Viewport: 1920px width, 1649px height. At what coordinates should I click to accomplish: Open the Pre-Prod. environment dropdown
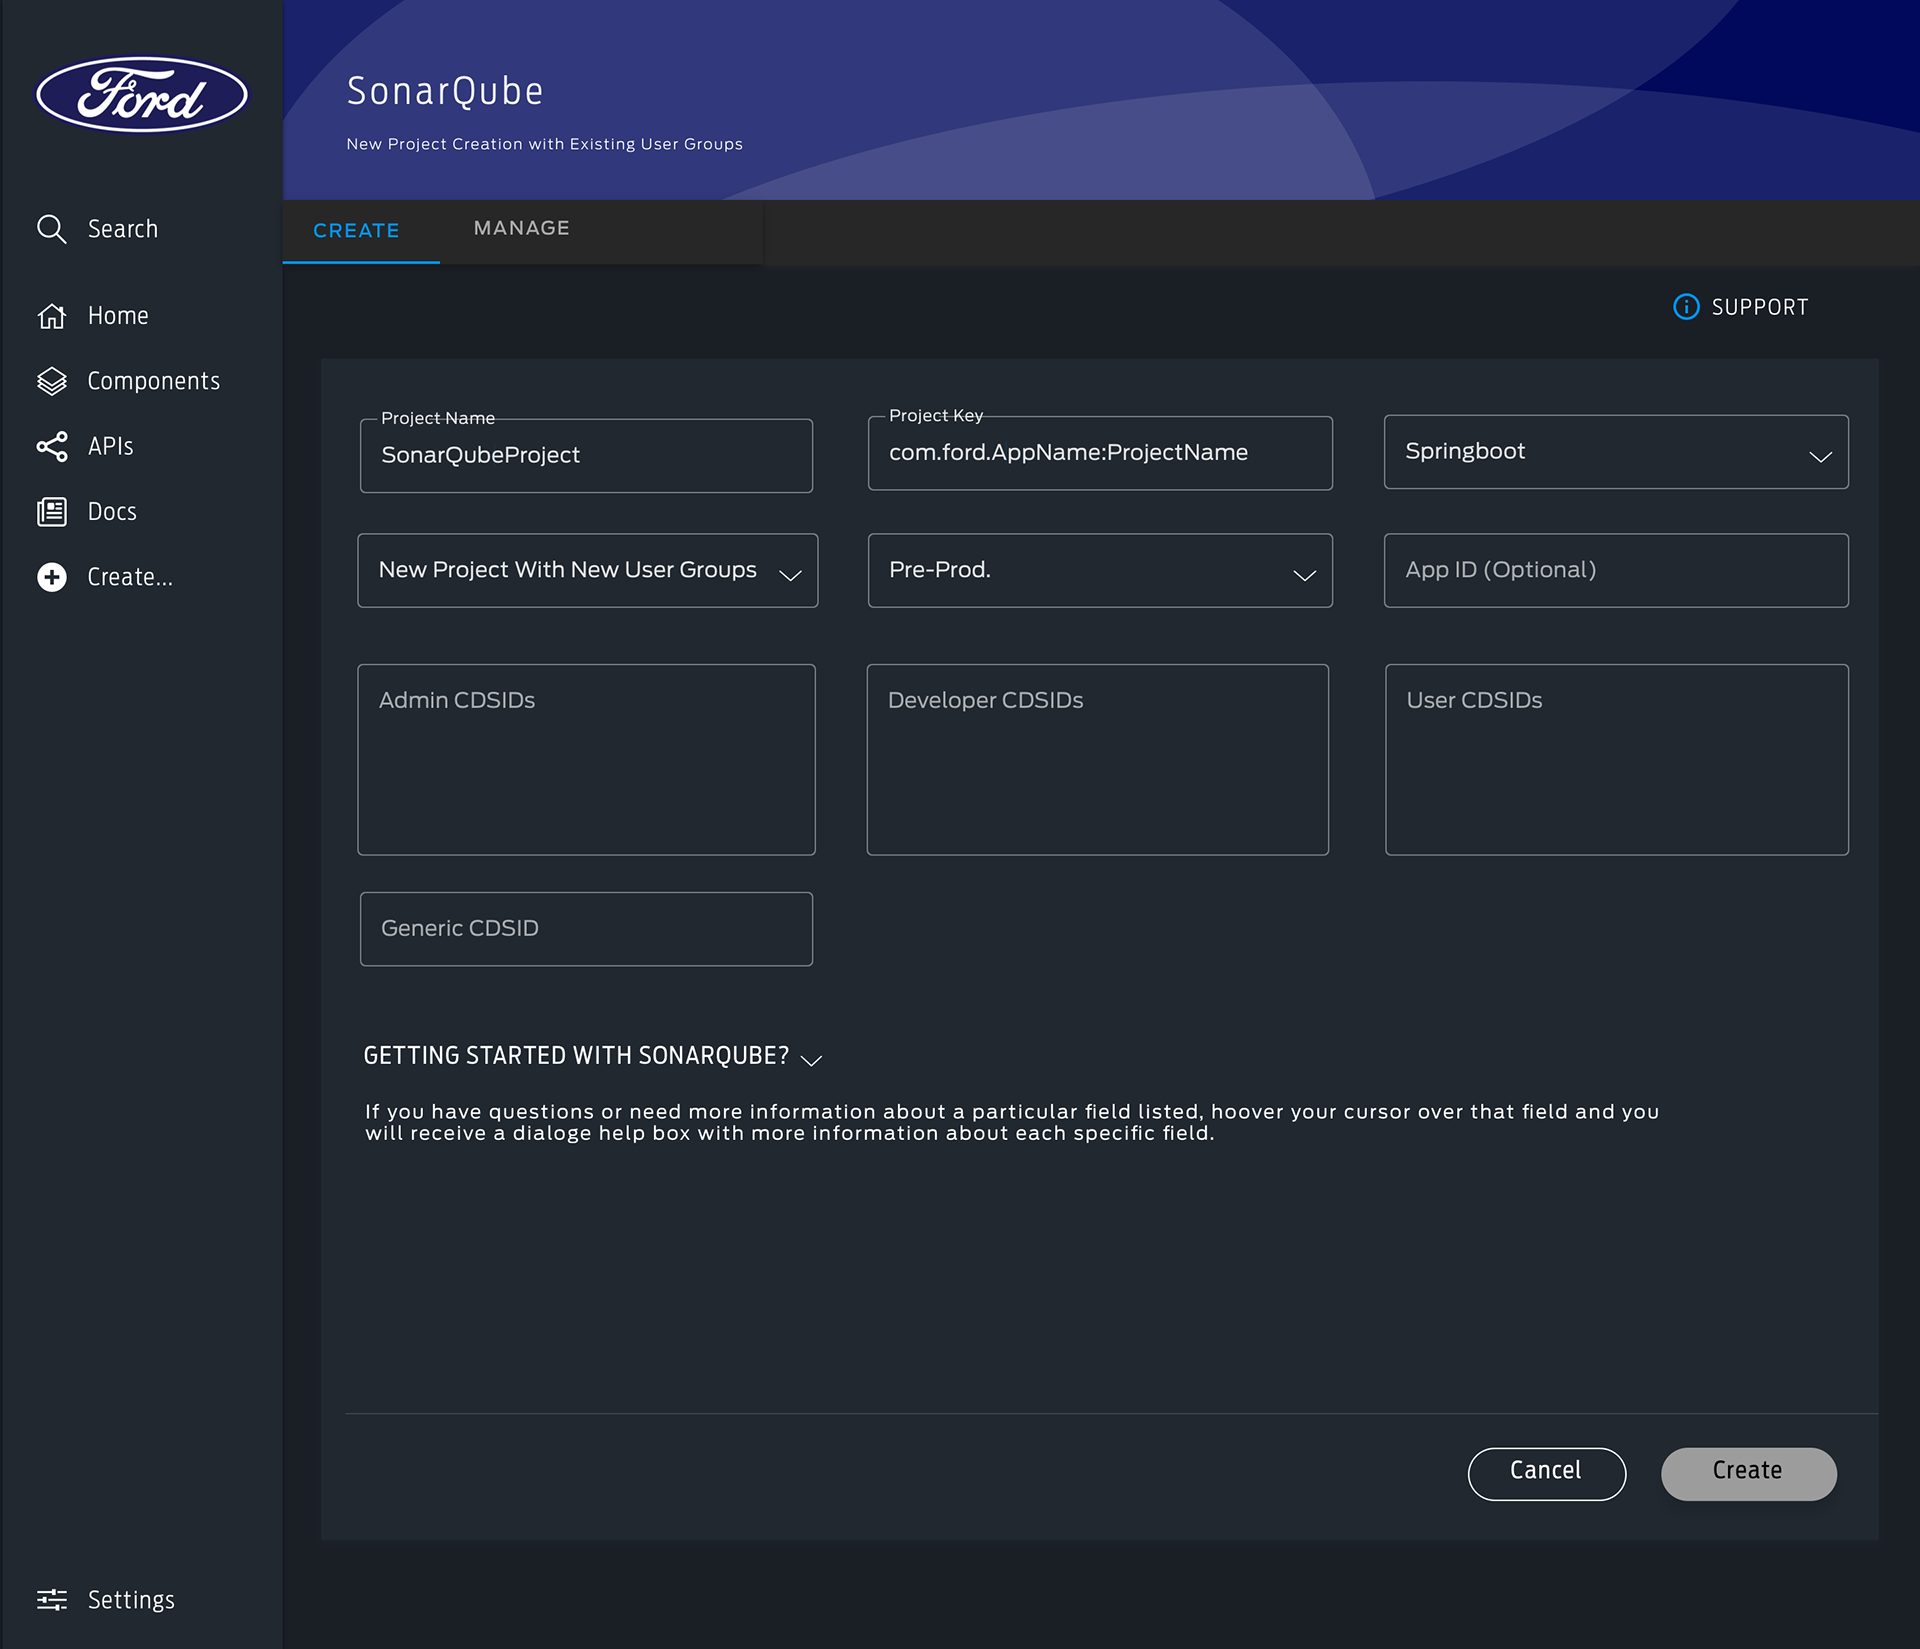point(1100,571)
